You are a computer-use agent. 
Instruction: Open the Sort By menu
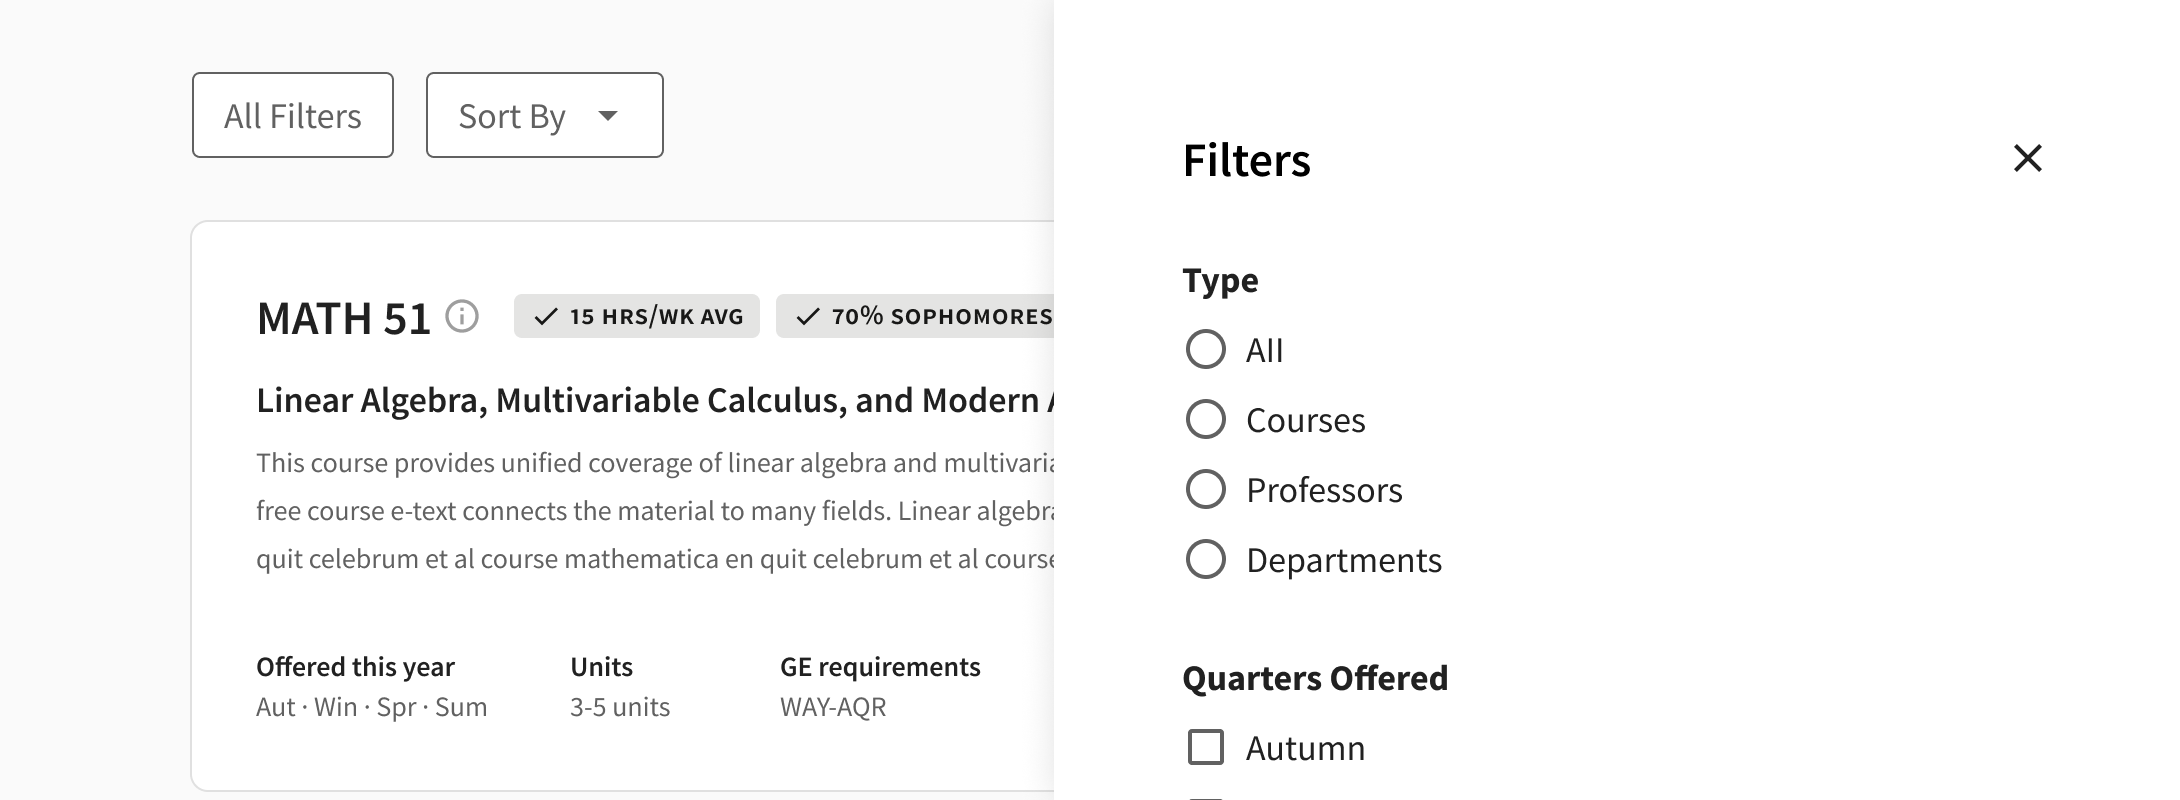point(545,115)
